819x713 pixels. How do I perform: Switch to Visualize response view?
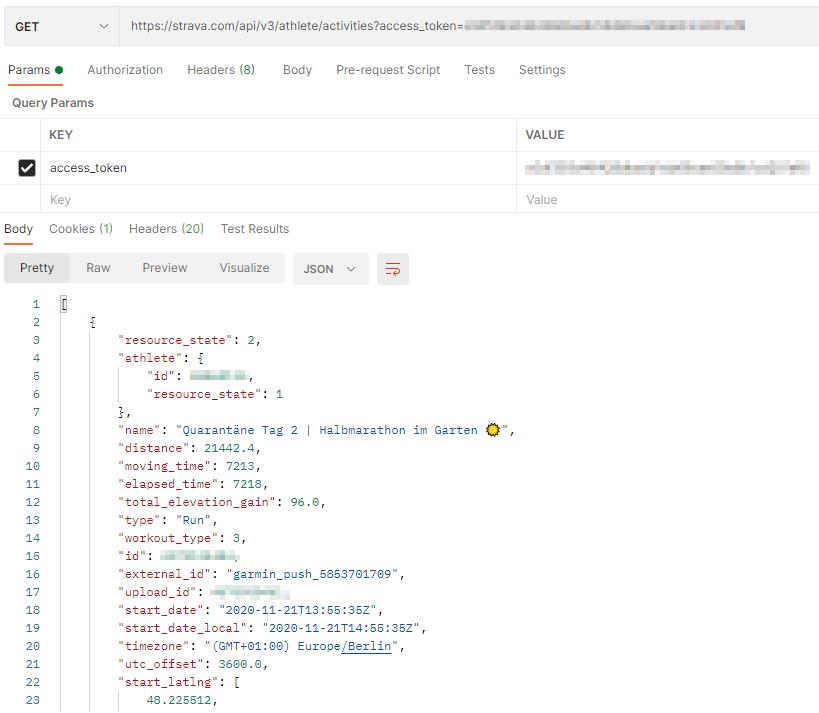coord(244,268)
